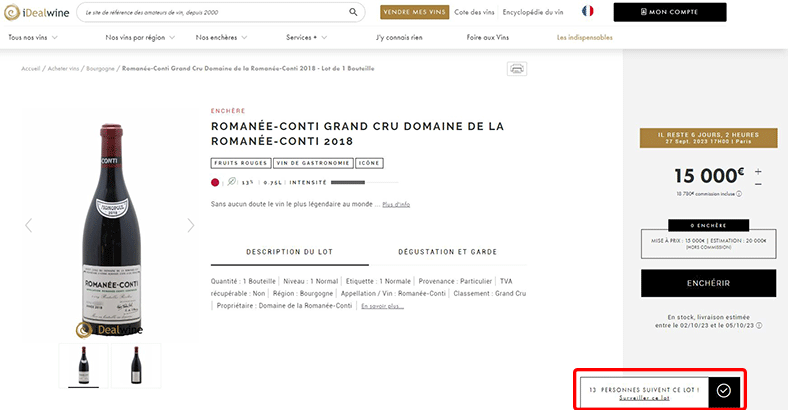This screenshot has height=410, width=788.
Task: Go to the Acheter vins breadcrumb
Action: [x=63, y=68]
